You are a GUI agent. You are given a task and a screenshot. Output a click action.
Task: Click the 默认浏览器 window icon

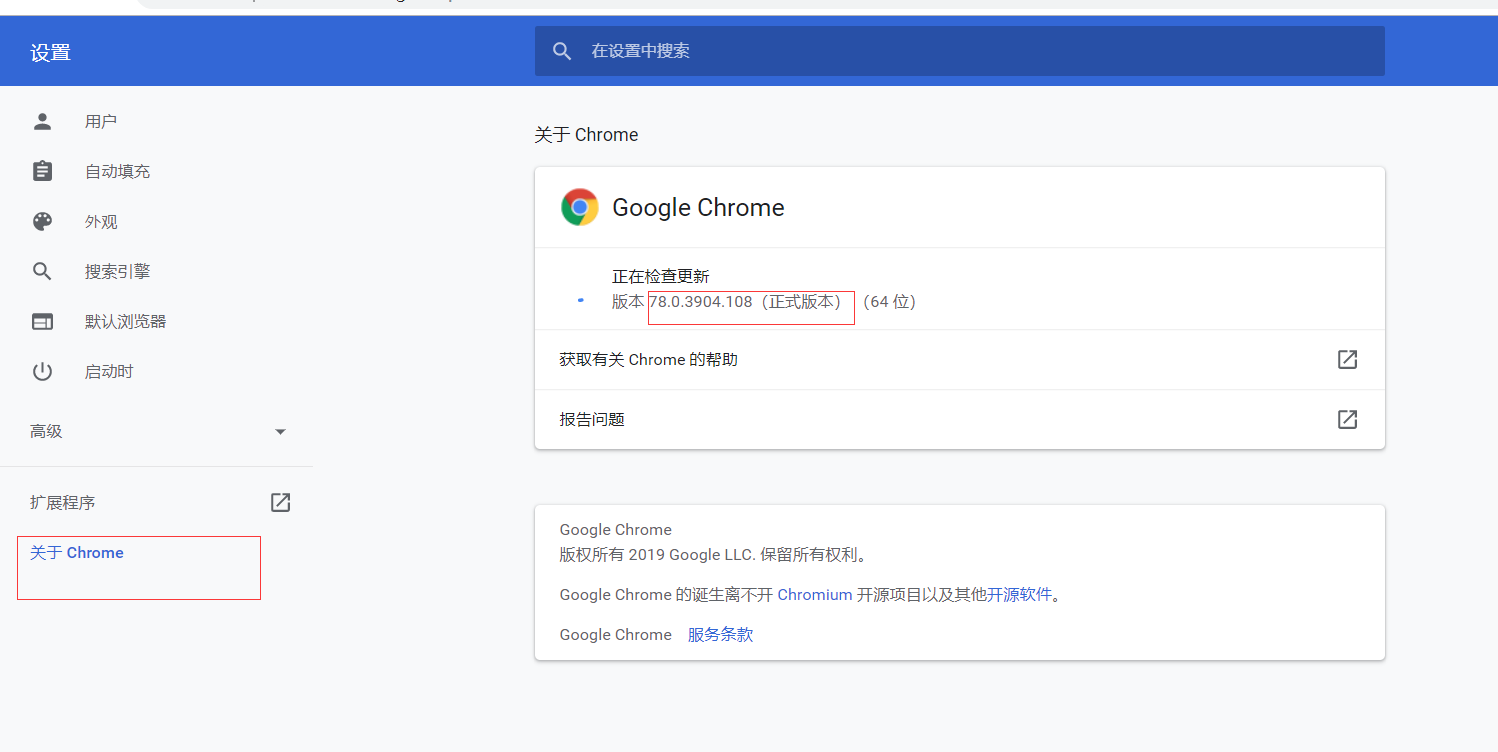[x=42, y=321]
